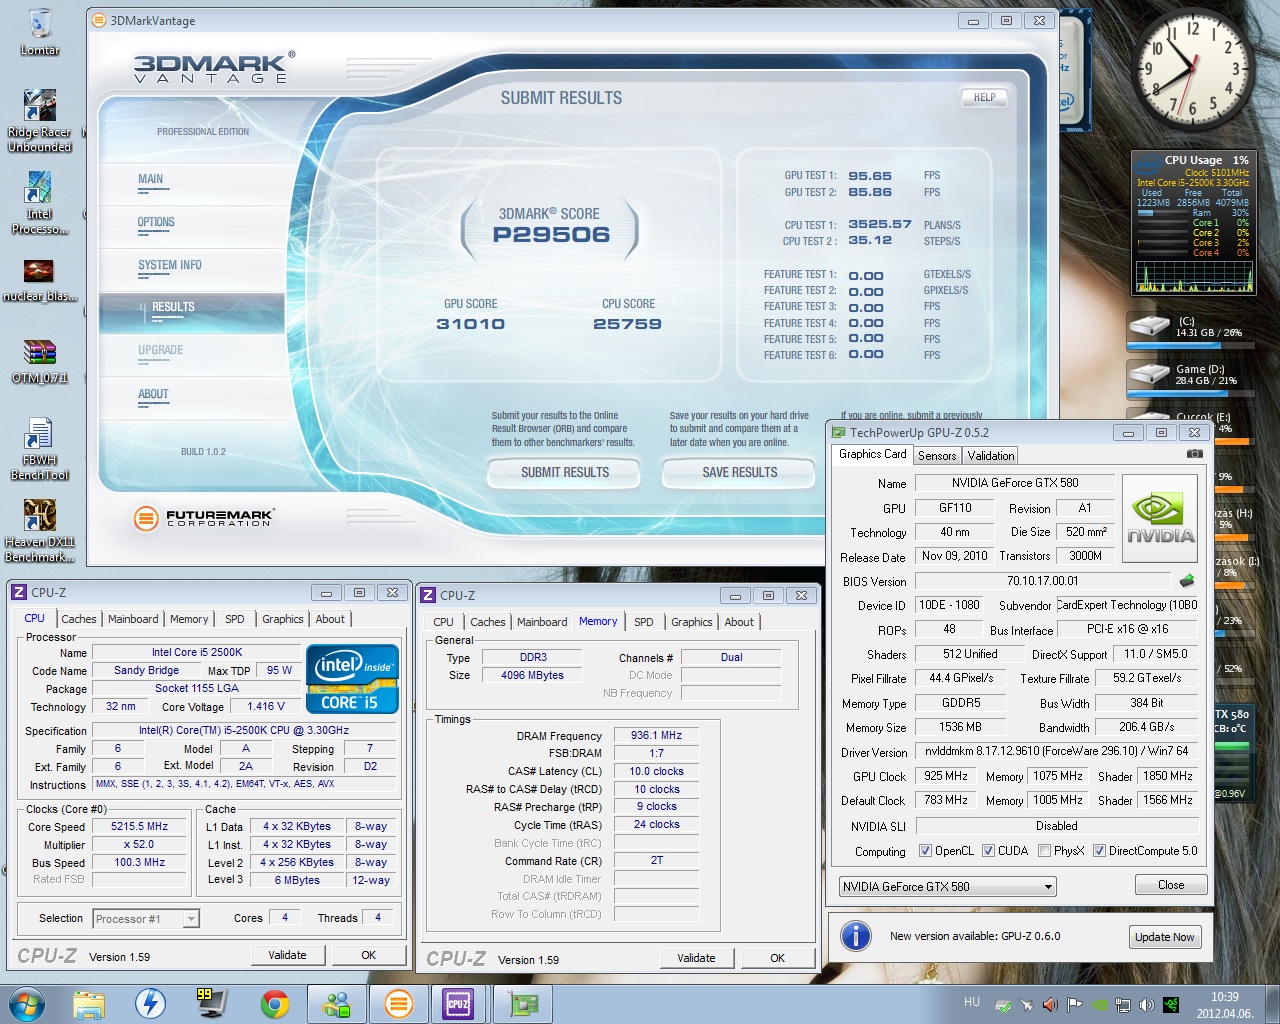Open the Windows Start menu orb
This screenshot has height=1024, width=1280.
tap(26, 1003)
